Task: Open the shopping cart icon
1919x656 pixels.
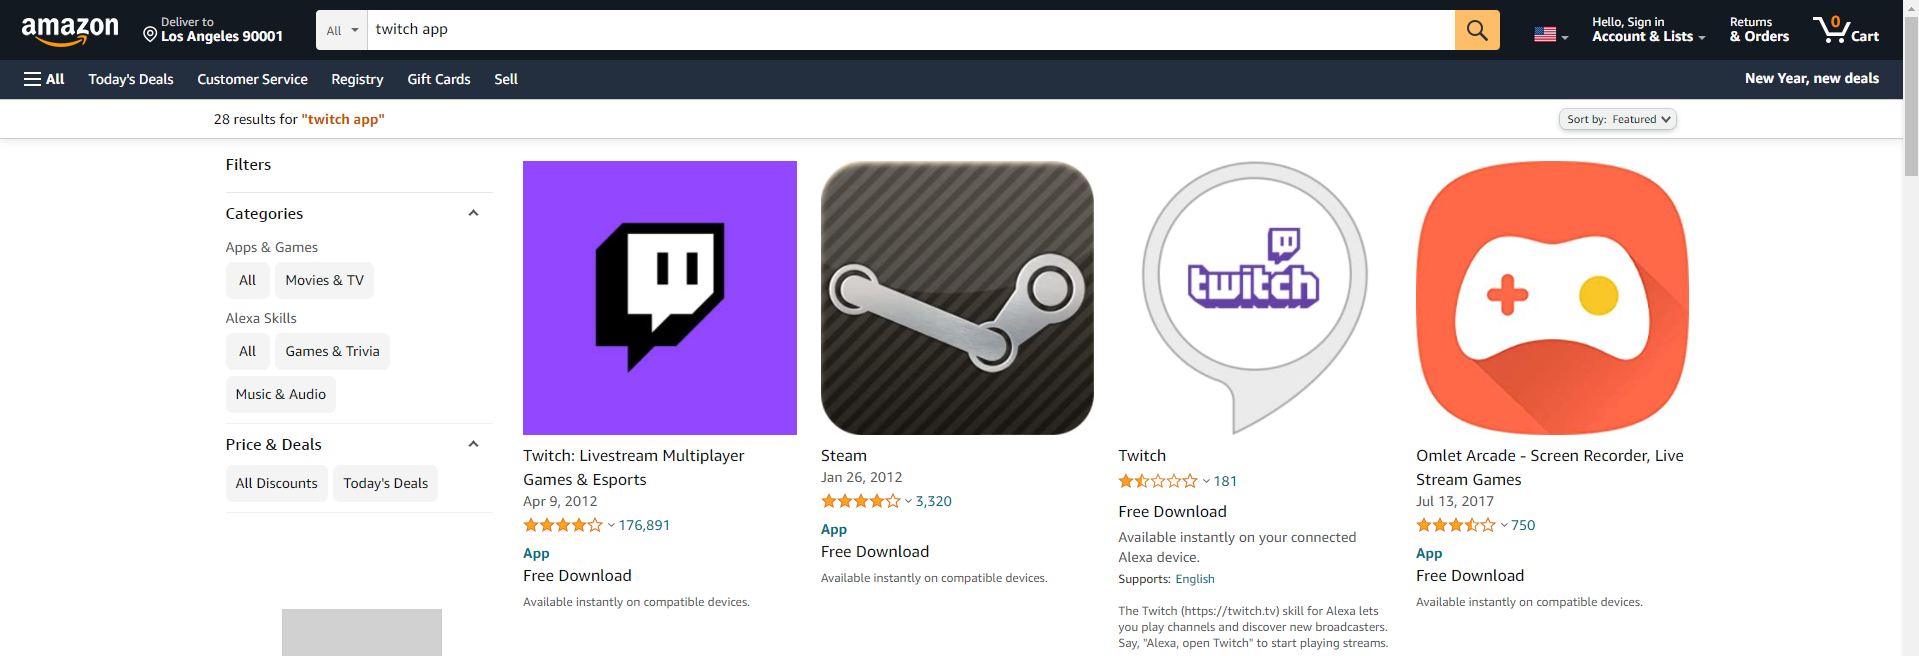Action: pos(1845,30)
